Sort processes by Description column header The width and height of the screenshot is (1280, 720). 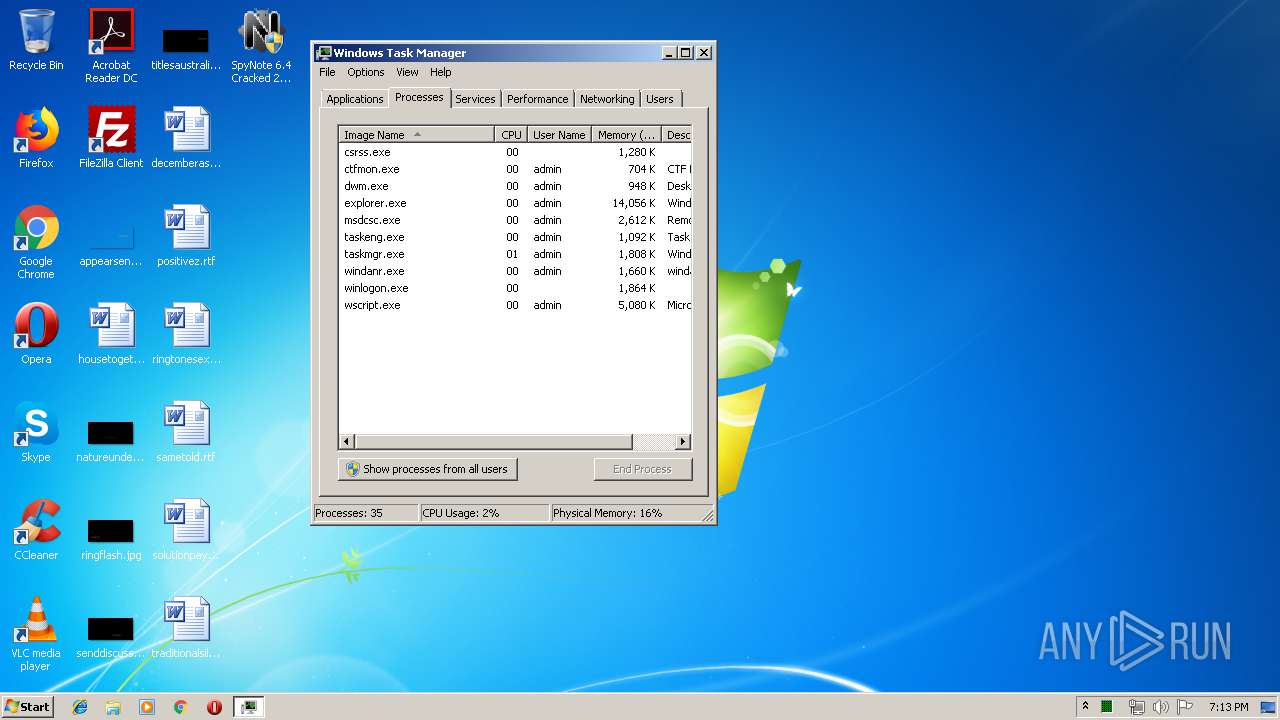(677, 135)
